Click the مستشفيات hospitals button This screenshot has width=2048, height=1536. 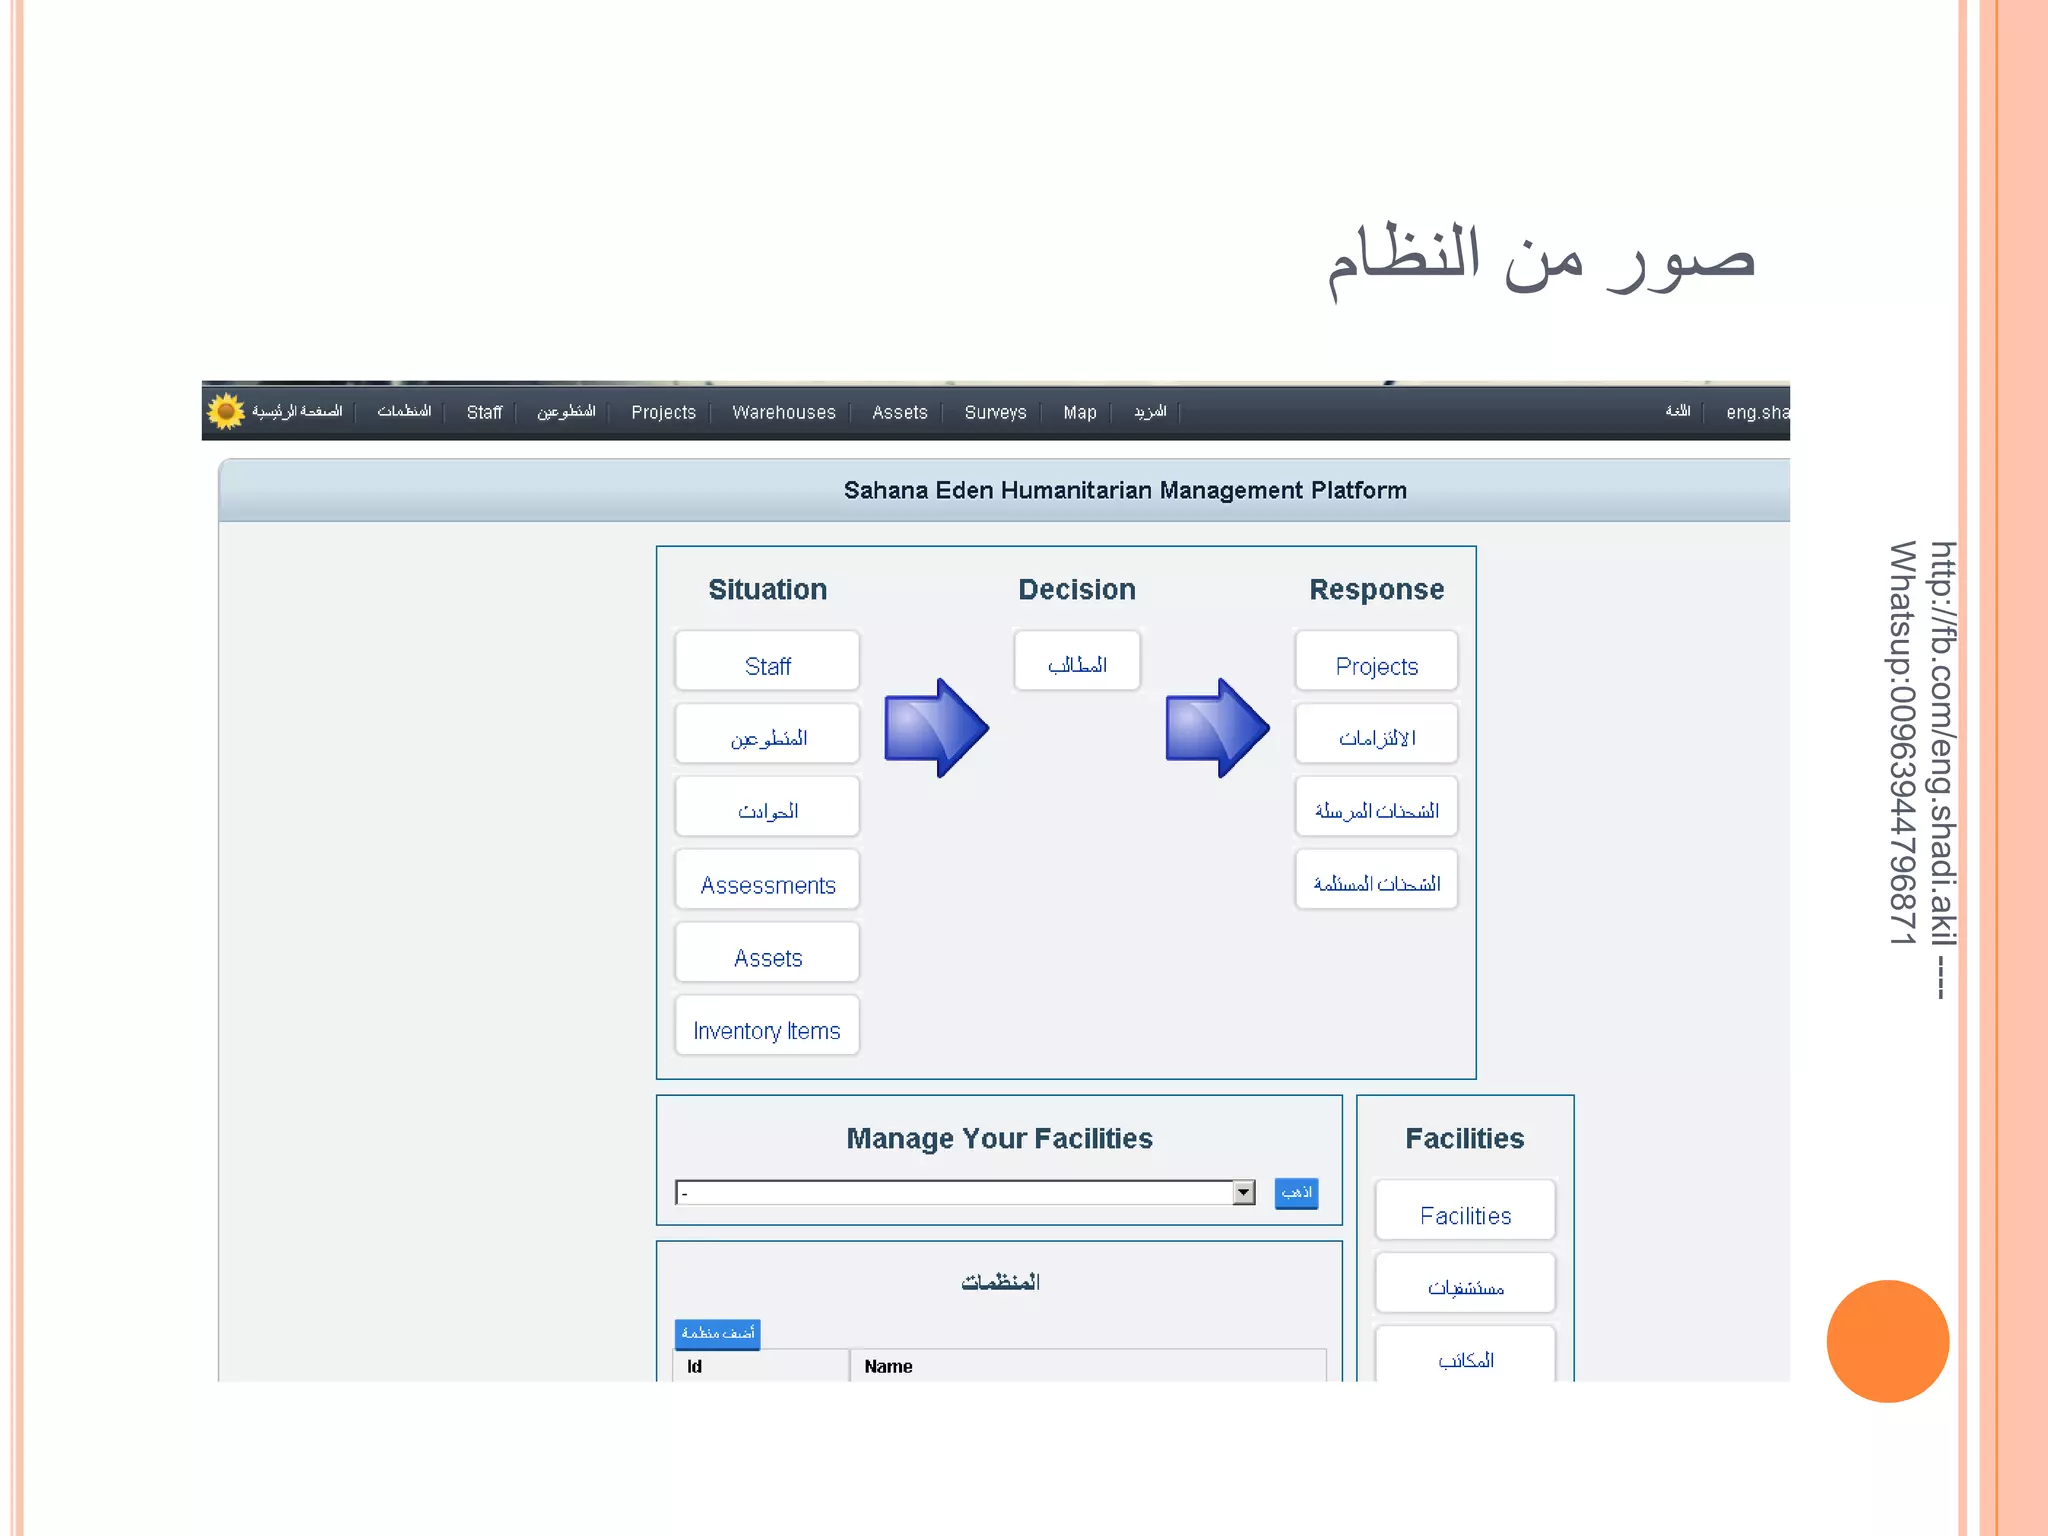tap(1465, 1283)
